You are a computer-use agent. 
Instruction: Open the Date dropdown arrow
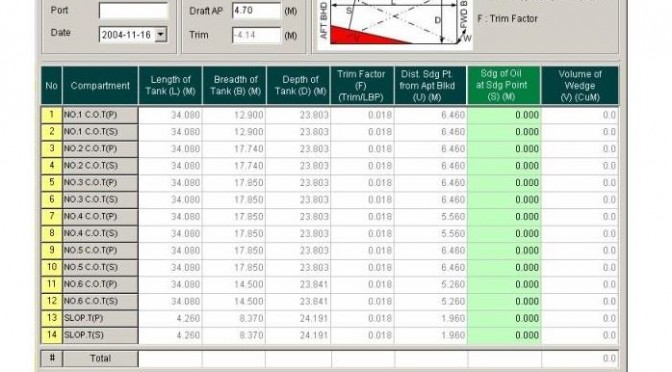point(161,35)
